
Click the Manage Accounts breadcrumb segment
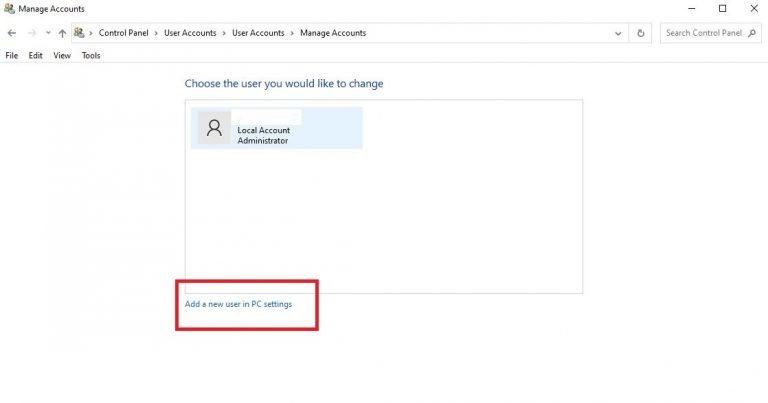(333, 33)
